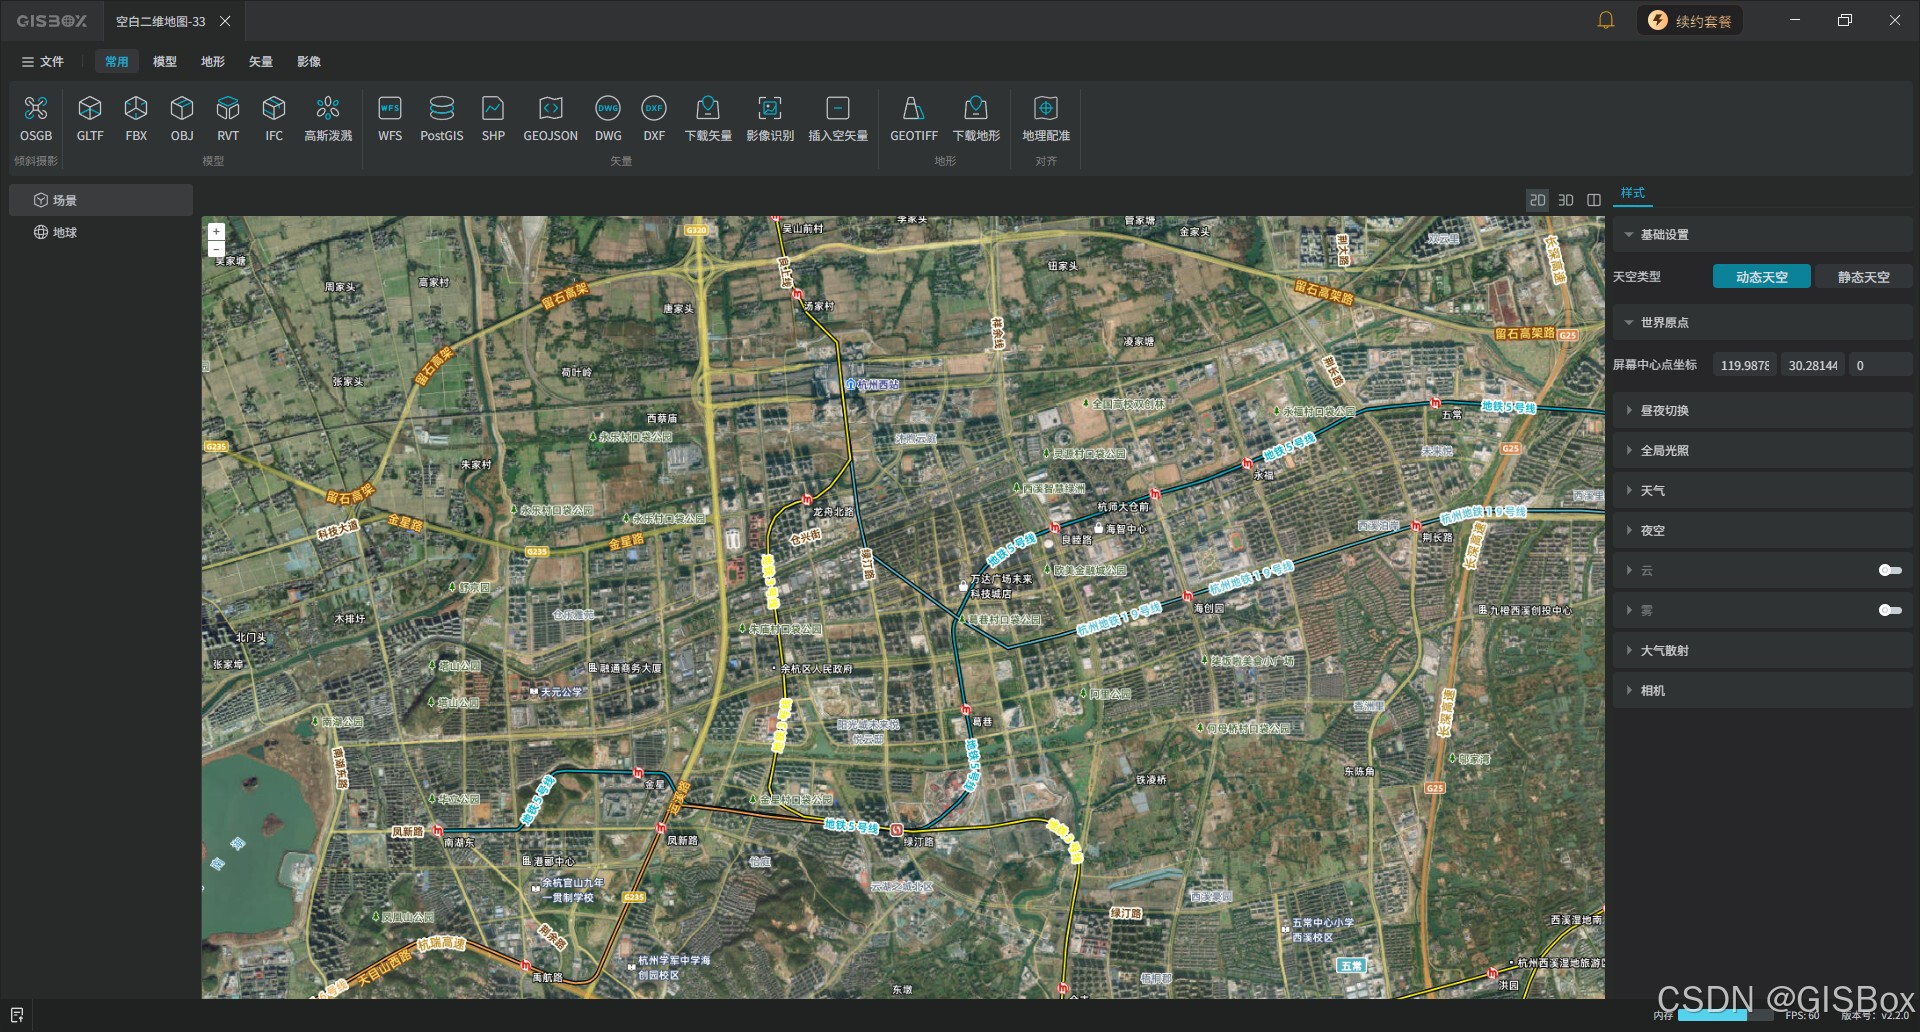Select the 地球 globe tree item

pyautogui.click(x=101, y=232)
